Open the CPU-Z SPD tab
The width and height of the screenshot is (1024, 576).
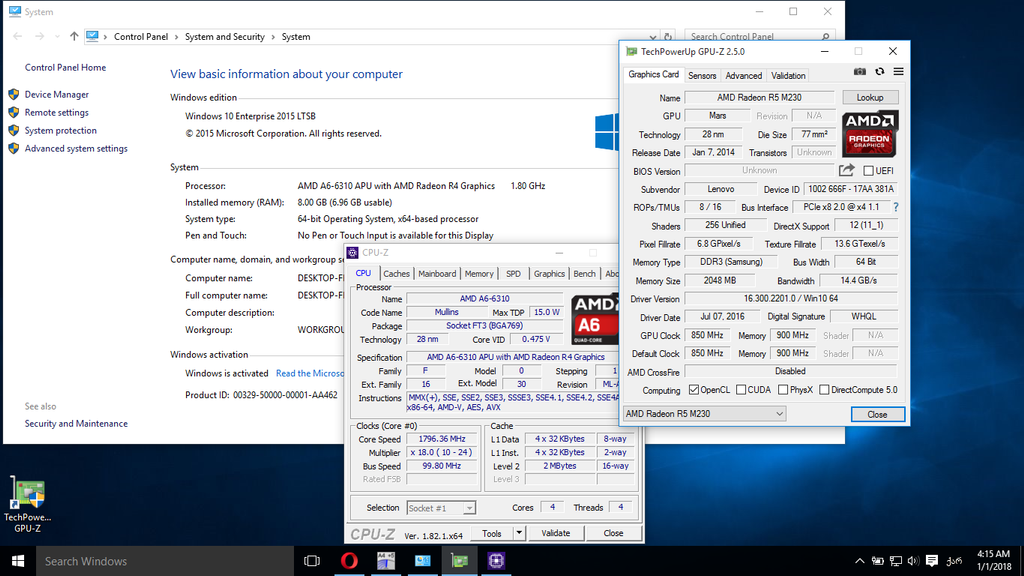pyautogui.click(x=513, y=274)
